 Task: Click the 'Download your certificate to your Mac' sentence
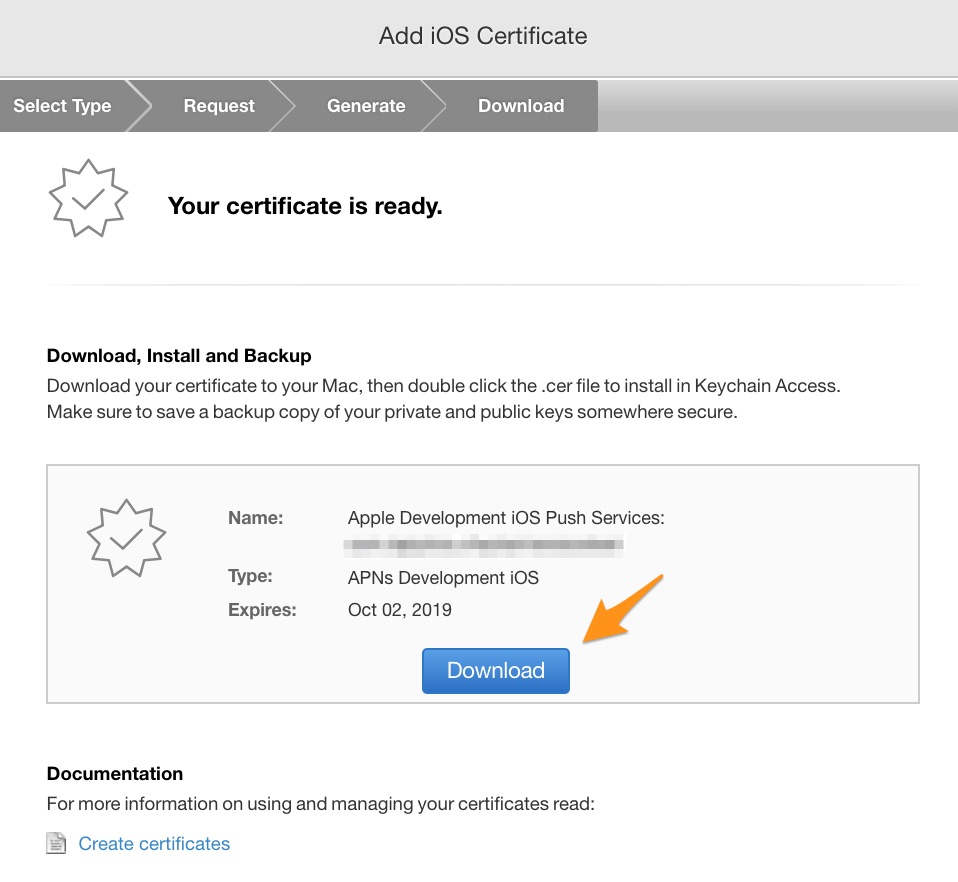[444, 386]
